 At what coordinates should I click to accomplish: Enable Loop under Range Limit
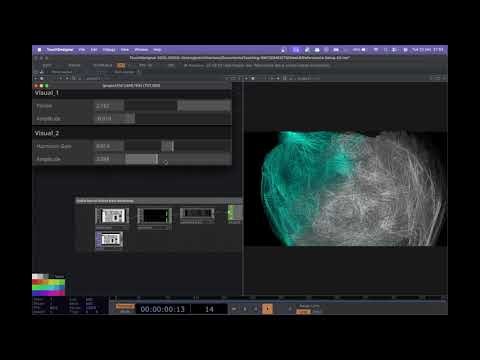pos(303,312)
